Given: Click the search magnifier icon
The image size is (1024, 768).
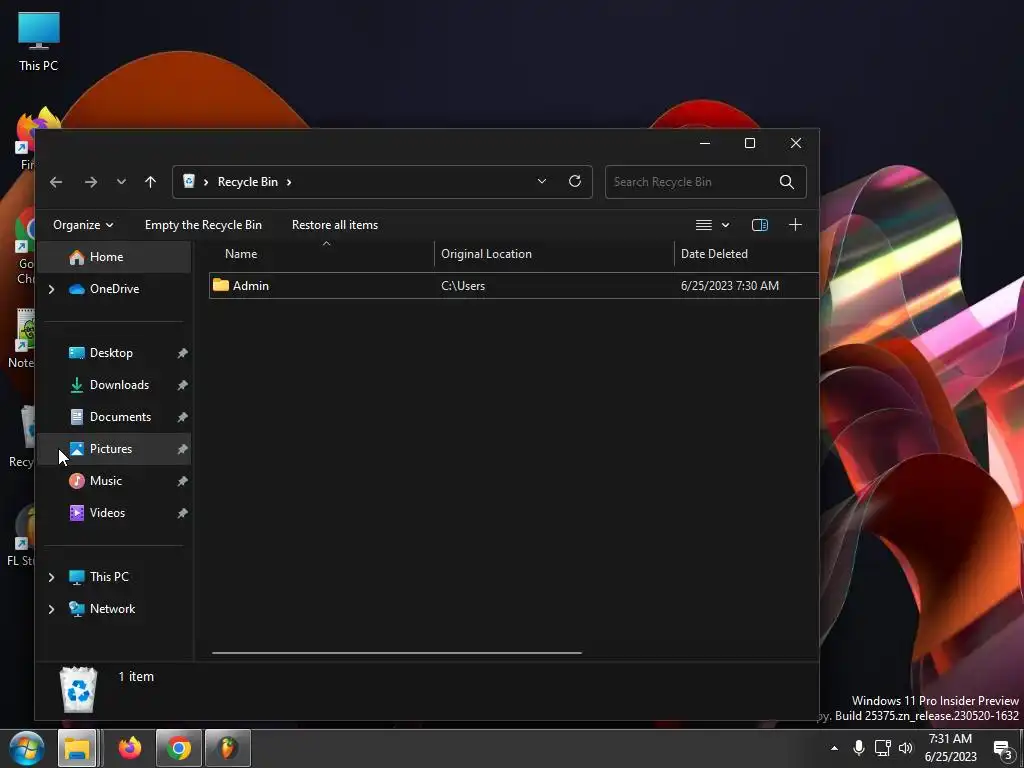Looking at the screenshot, I should click(787, 182).
